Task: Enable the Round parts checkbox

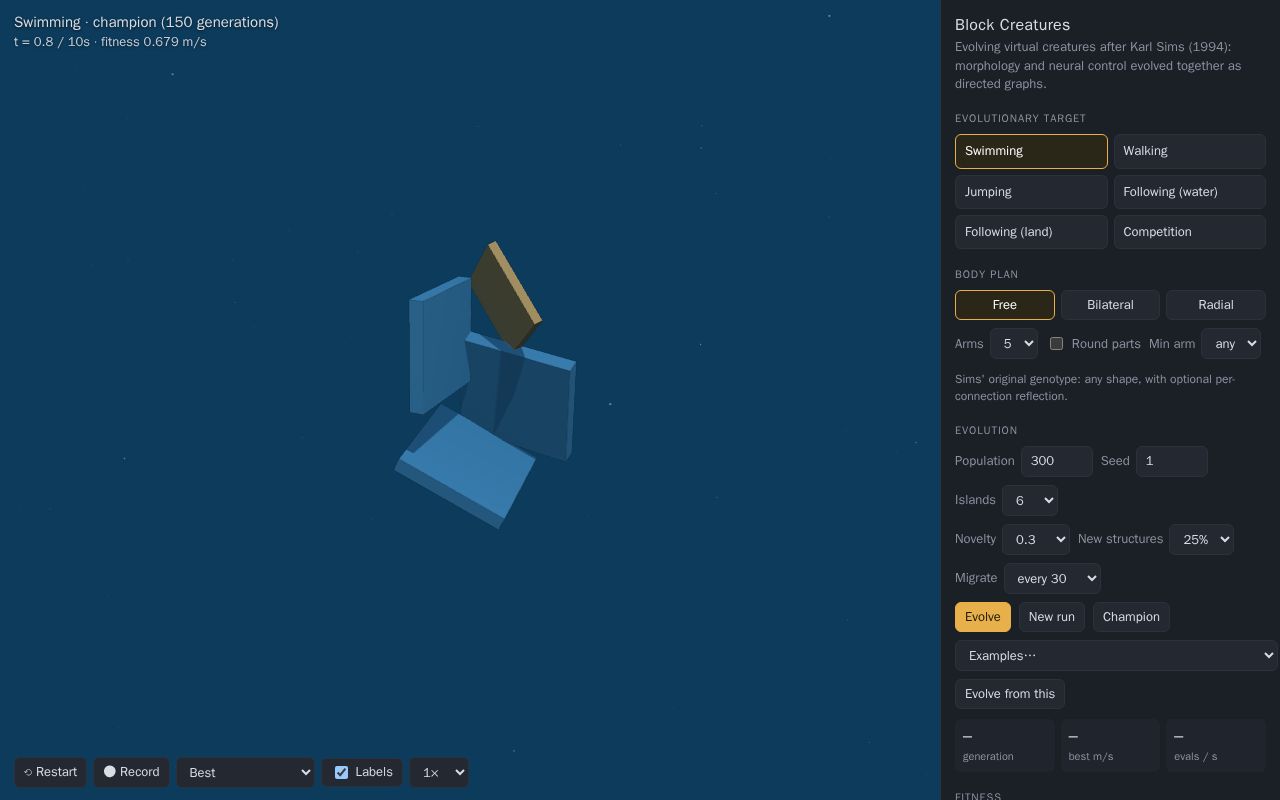Action: (1056, 344)
